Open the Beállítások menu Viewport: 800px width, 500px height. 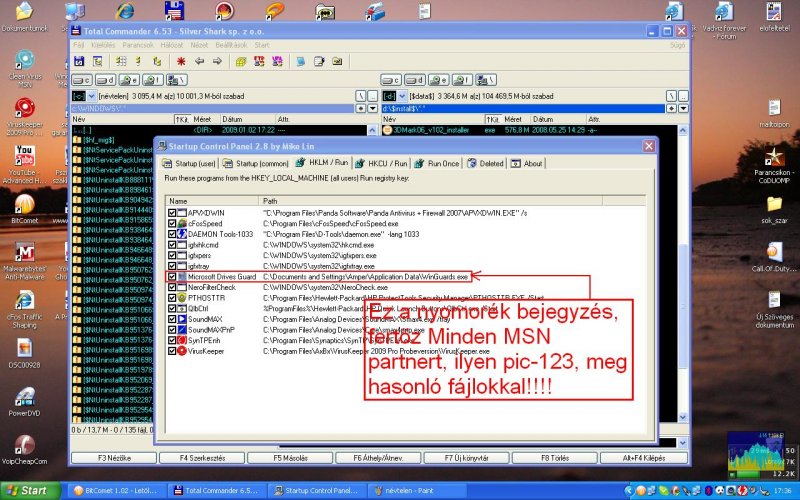click(231, 45)
